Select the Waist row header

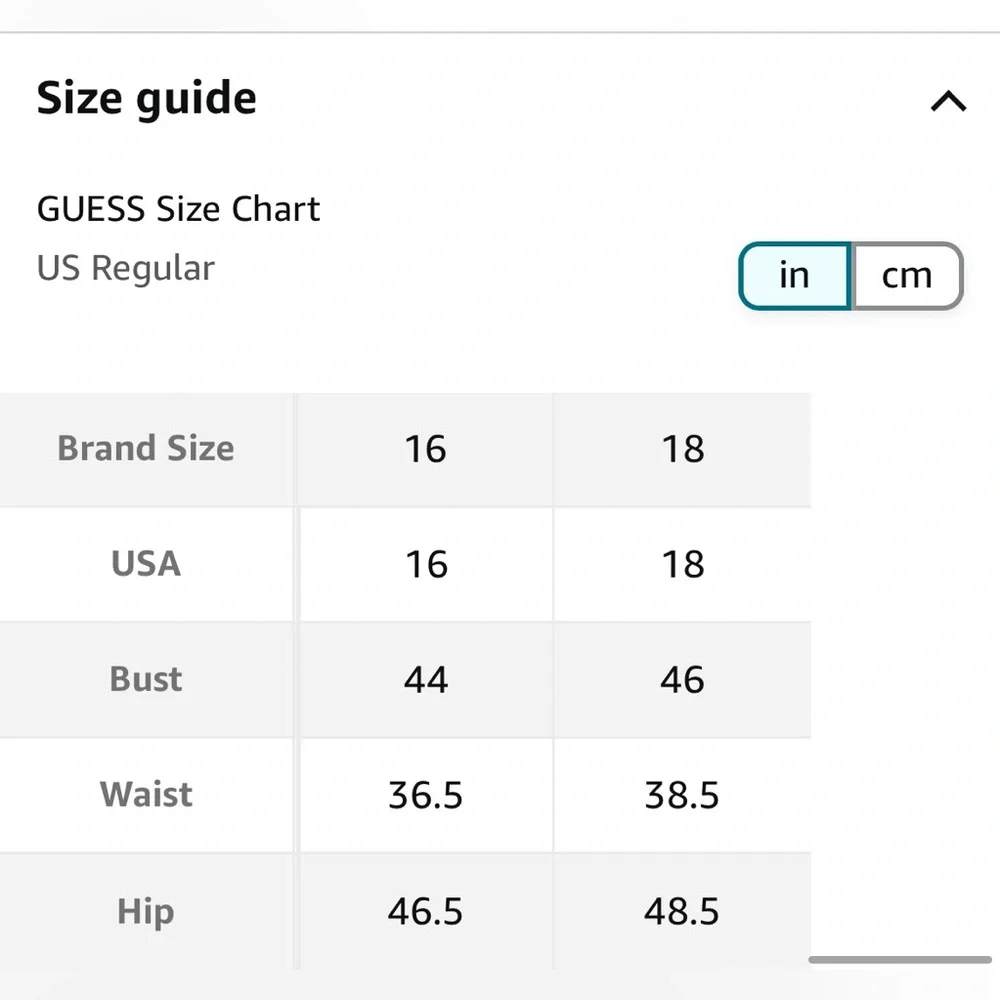click(x=146, y=795)
